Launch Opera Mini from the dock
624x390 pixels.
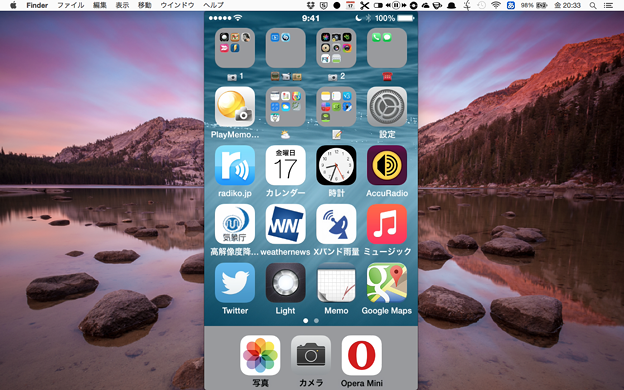point(362,355)
